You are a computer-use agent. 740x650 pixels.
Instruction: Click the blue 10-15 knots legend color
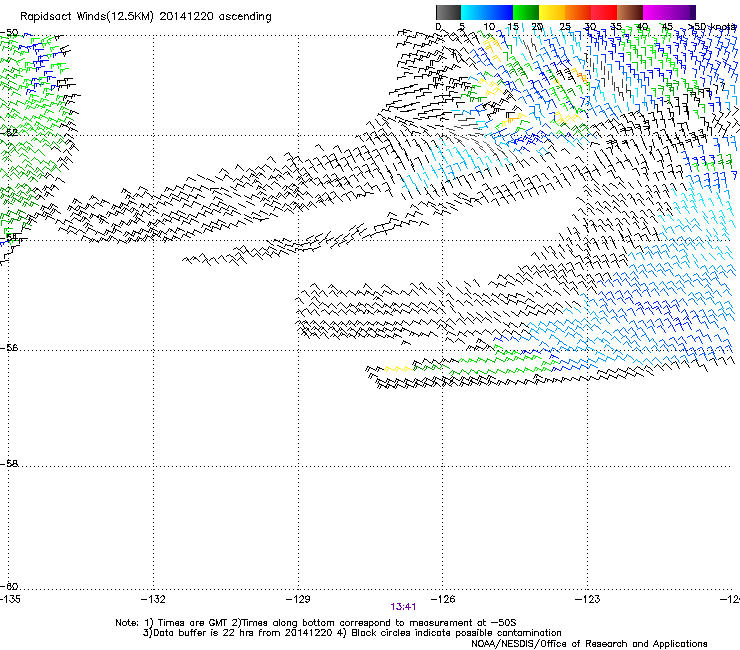click(500, 12)
